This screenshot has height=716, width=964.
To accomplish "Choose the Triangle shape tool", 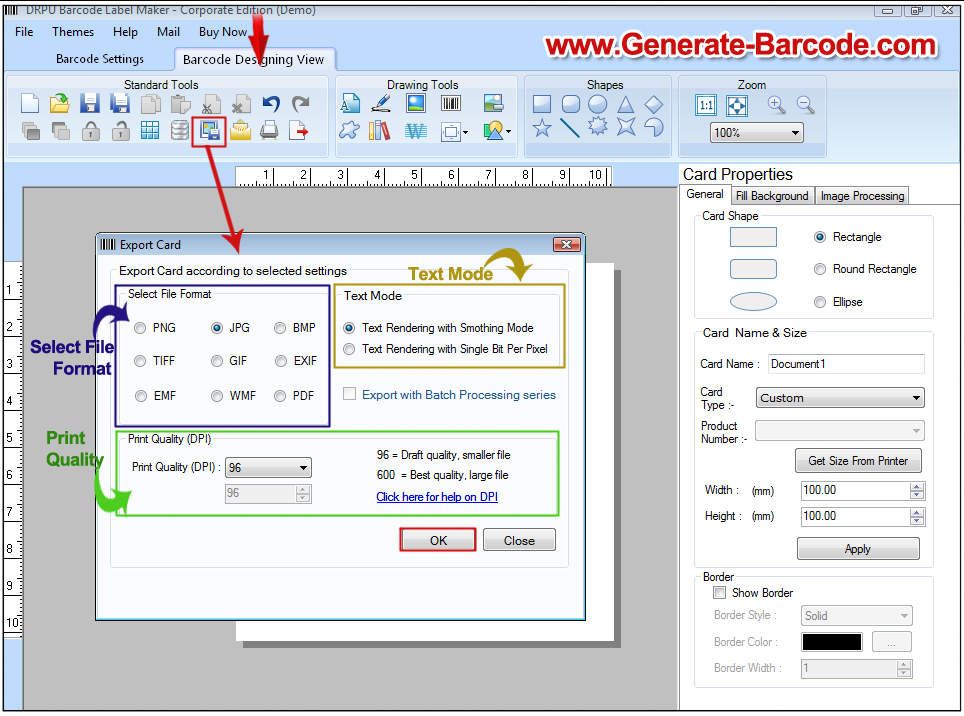I will tap(626, 104).
